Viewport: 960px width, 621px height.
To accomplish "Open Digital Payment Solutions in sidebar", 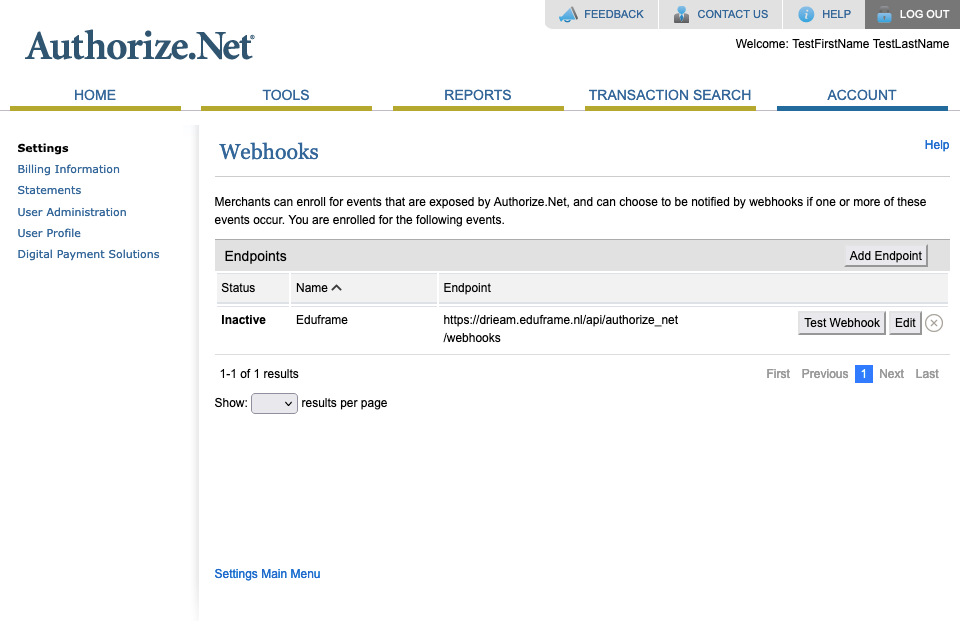I will (88, 254).
